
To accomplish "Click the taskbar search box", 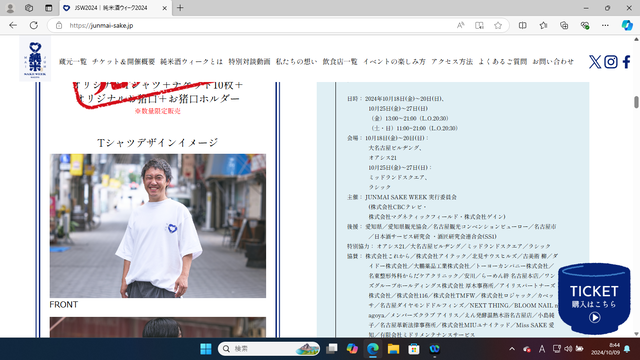I will [269, 349].
